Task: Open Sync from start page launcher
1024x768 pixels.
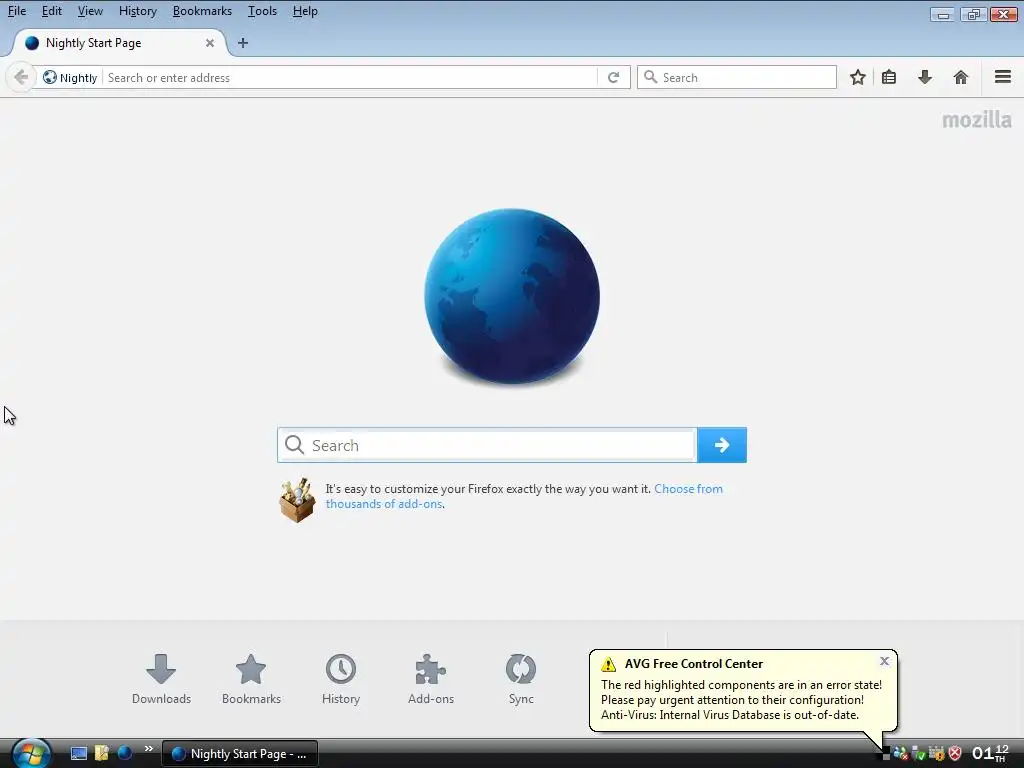Action: (x=521, y=679)
